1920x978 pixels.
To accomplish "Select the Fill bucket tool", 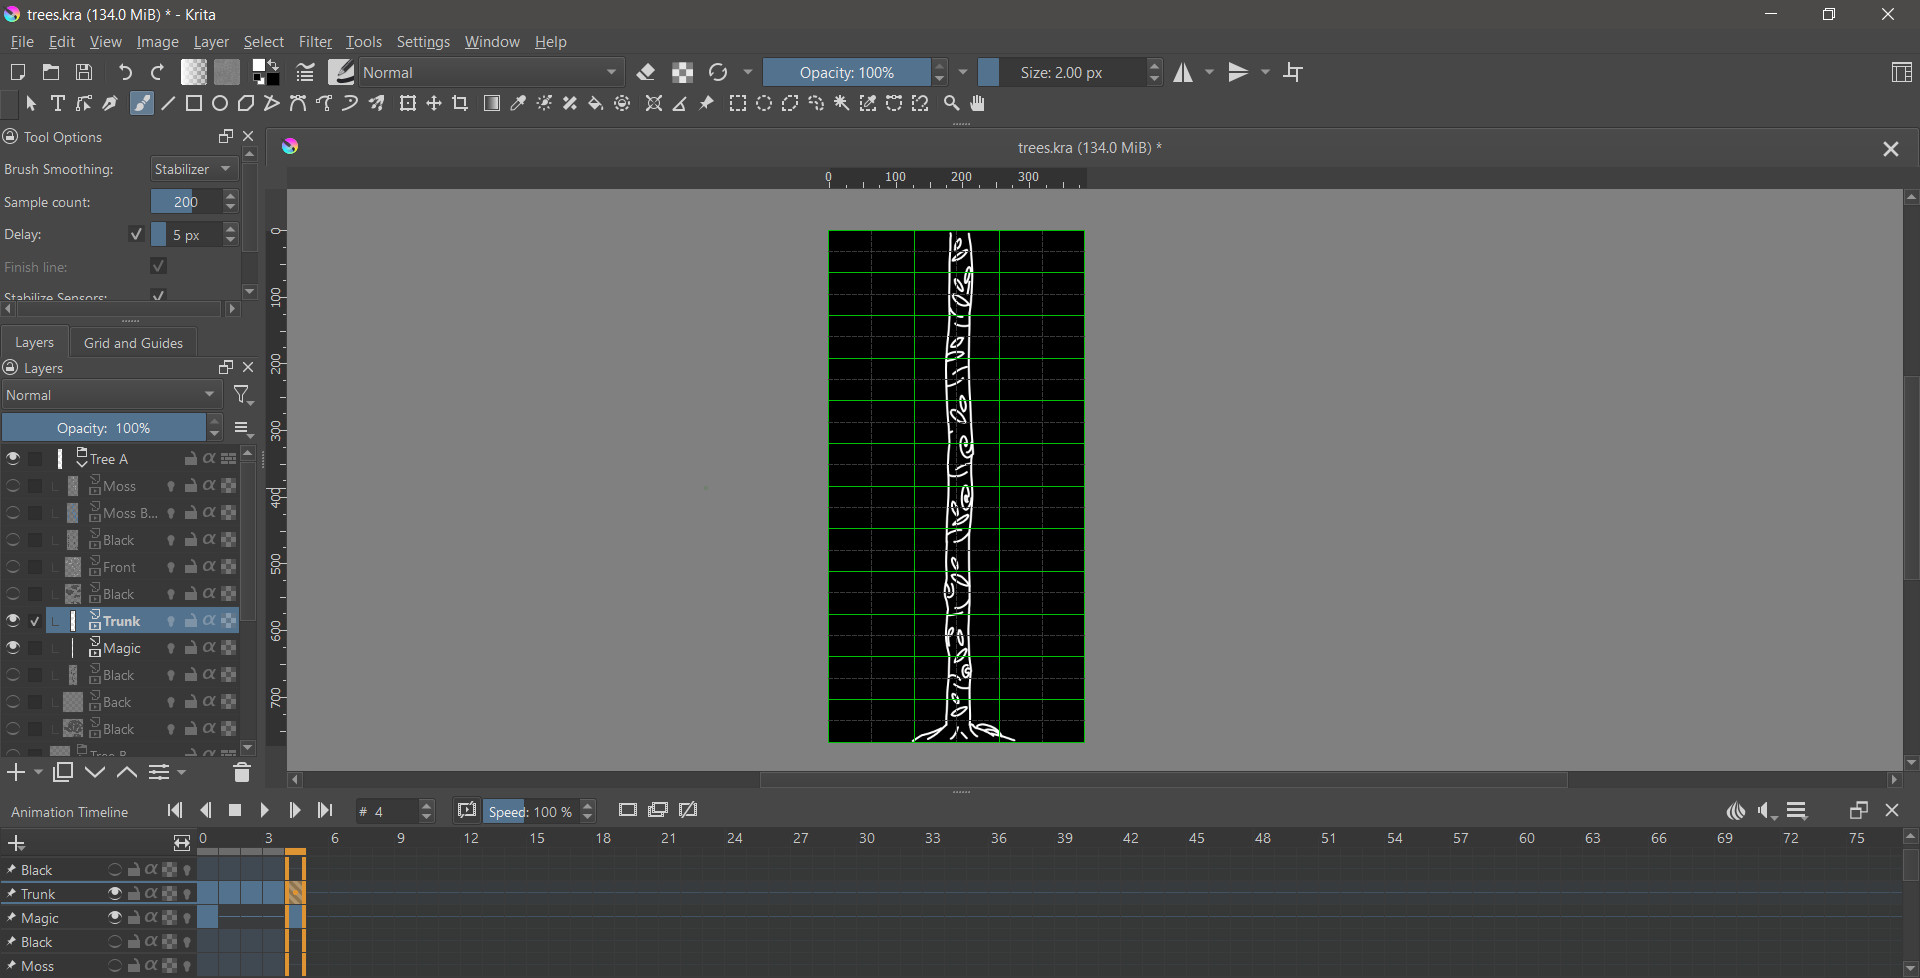I will coord(596,104).
